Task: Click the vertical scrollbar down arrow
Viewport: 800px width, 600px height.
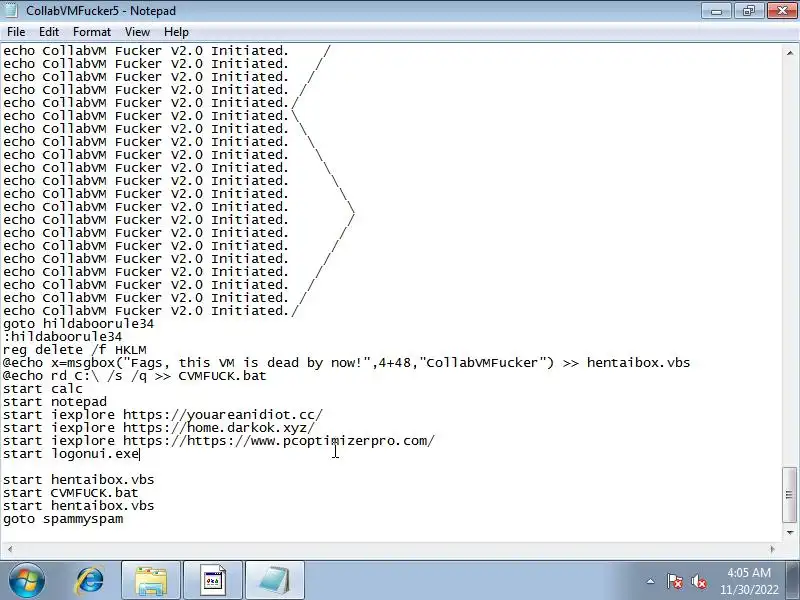Action: point(790,533)
